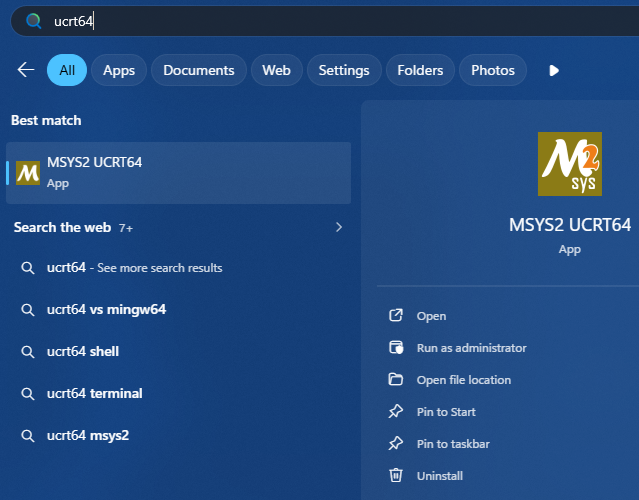This screenshot has width=639, height=500.
Task: Select the All filter tab
Action: (67, 70)
